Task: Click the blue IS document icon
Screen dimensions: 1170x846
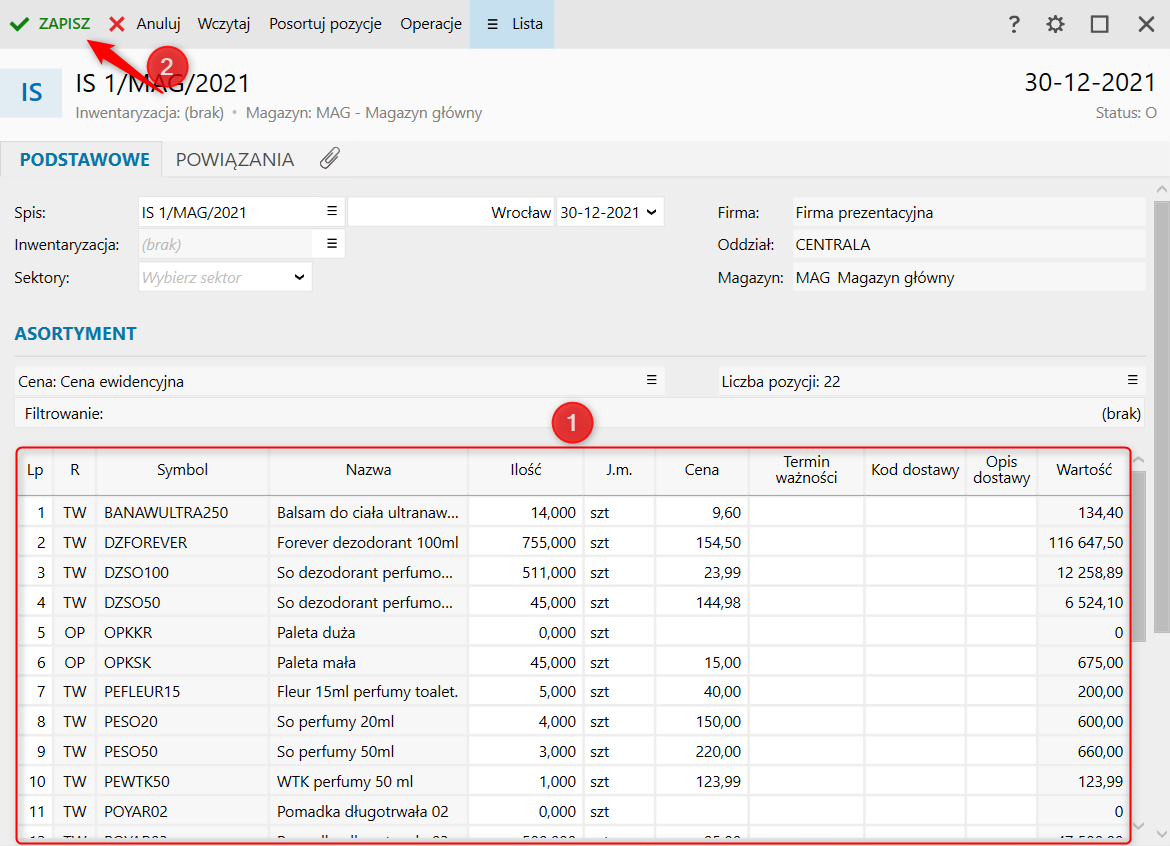Action: [32, 93]
